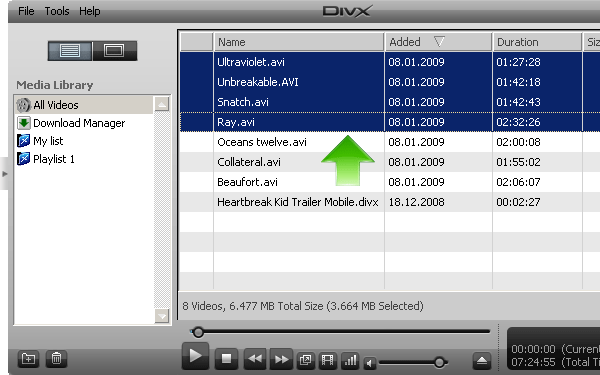Screen dimensions: 600x375
Task: Click the eject/open file button
Action: pyautogui.click(x=482, y=360)
